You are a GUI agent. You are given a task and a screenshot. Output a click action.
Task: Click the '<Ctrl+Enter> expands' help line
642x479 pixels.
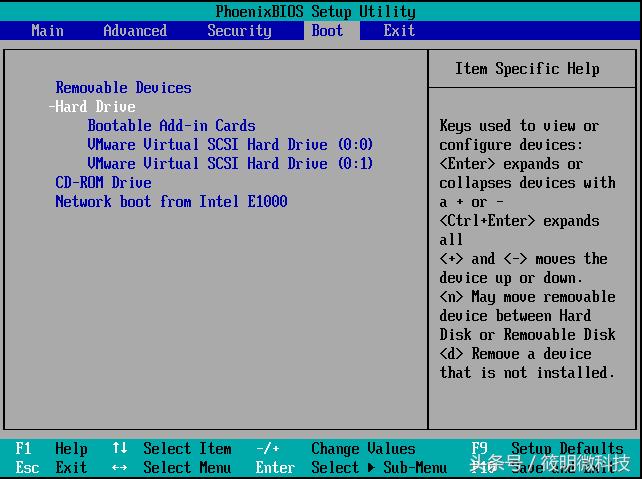click(520, 221)
